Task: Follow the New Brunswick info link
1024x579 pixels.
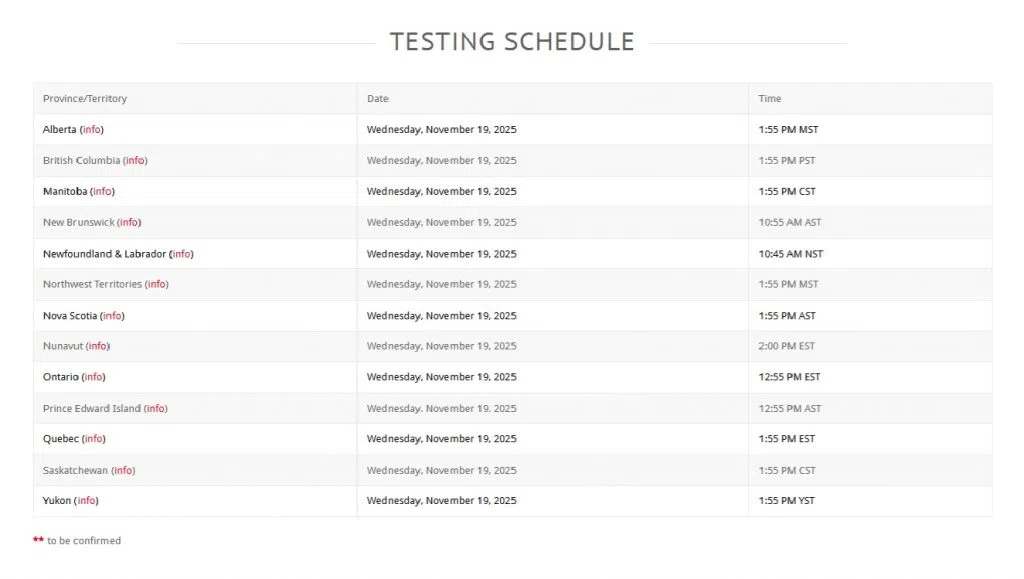Action: click(x=129, y=223)
